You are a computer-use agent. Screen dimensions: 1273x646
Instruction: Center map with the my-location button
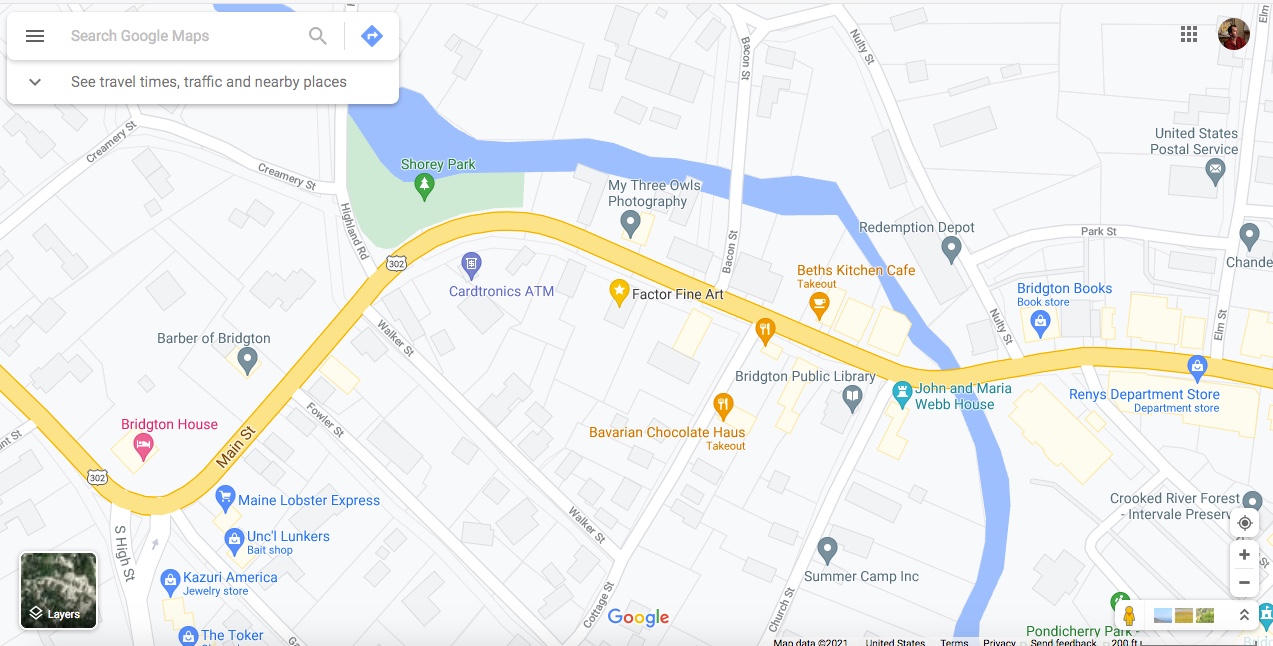coord(1245,523)
